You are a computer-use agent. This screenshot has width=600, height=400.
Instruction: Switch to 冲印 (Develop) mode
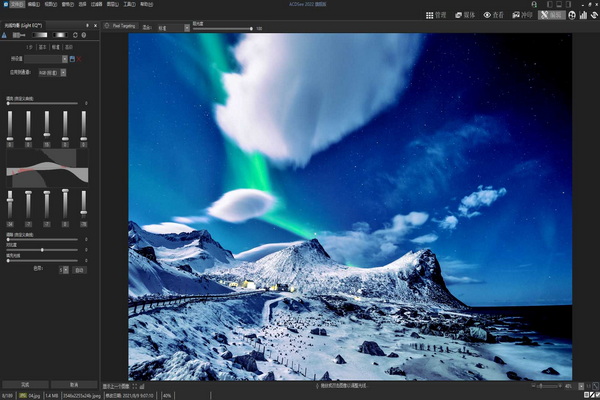coord(522,15)
